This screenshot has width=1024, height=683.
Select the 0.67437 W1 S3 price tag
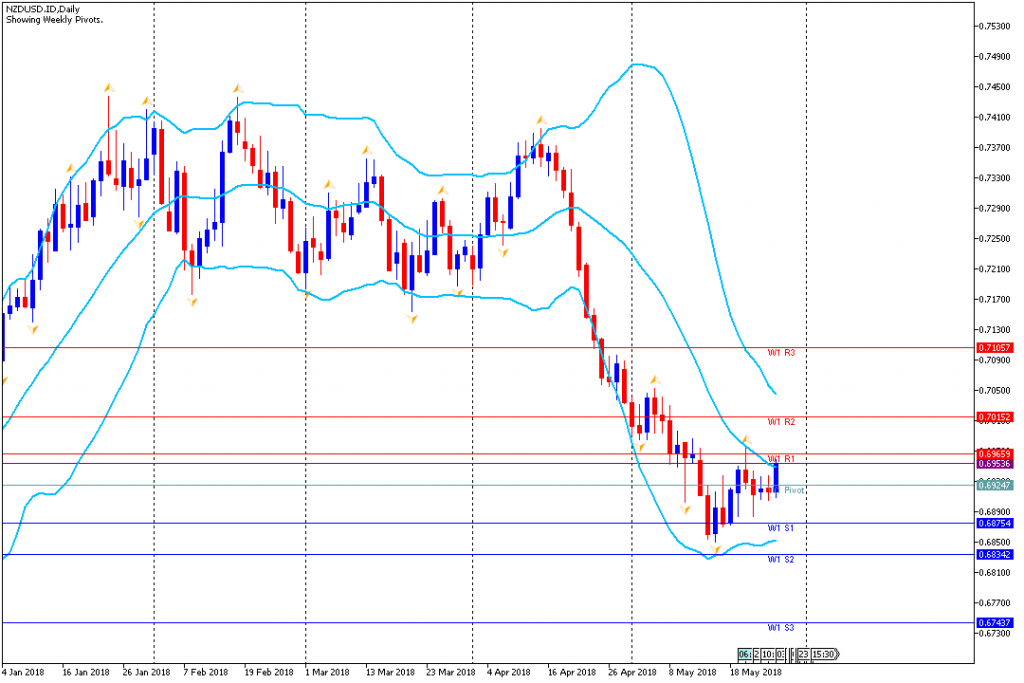995,623
